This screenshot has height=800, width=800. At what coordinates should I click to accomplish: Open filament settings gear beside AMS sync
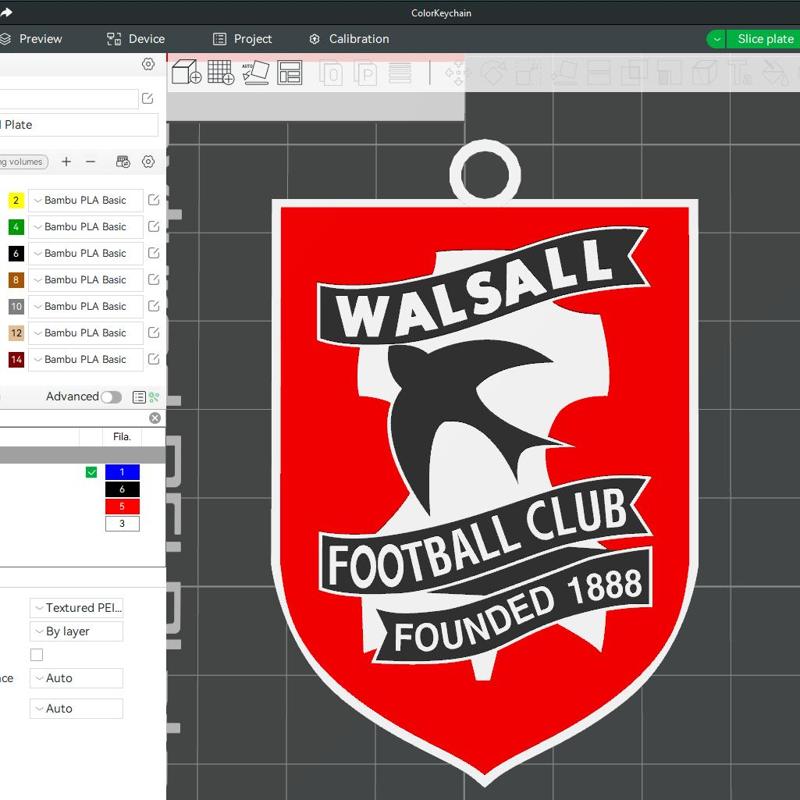point(148,162)
